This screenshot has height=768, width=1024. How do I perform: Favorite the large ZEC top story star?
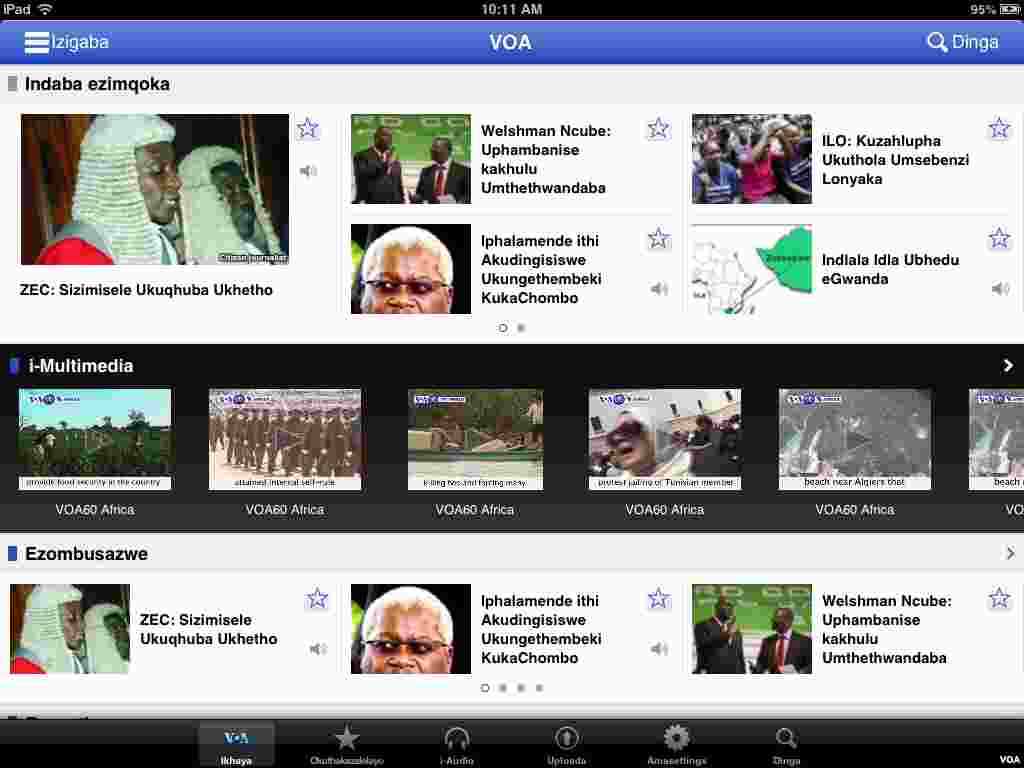pyautogui.click(x=308, y=129)
